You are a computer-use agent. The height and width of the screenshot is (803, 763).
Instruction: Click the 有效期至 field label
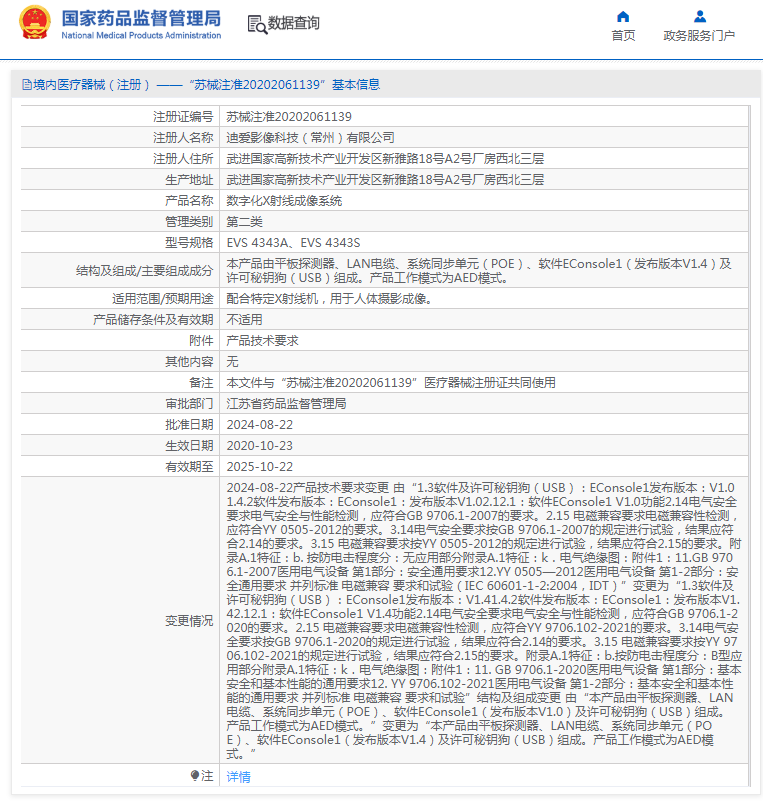click(x=189, y=467)
